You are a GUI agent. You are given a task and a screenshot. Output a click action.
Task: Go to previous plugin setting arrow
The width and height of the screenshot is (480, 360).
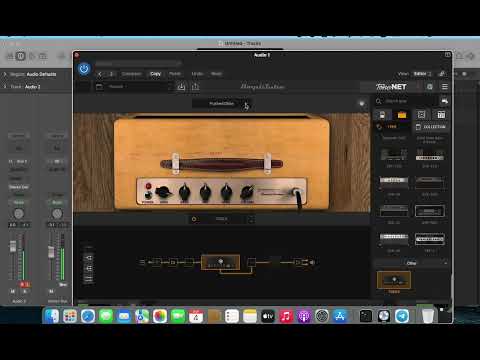tap(99, 74)
